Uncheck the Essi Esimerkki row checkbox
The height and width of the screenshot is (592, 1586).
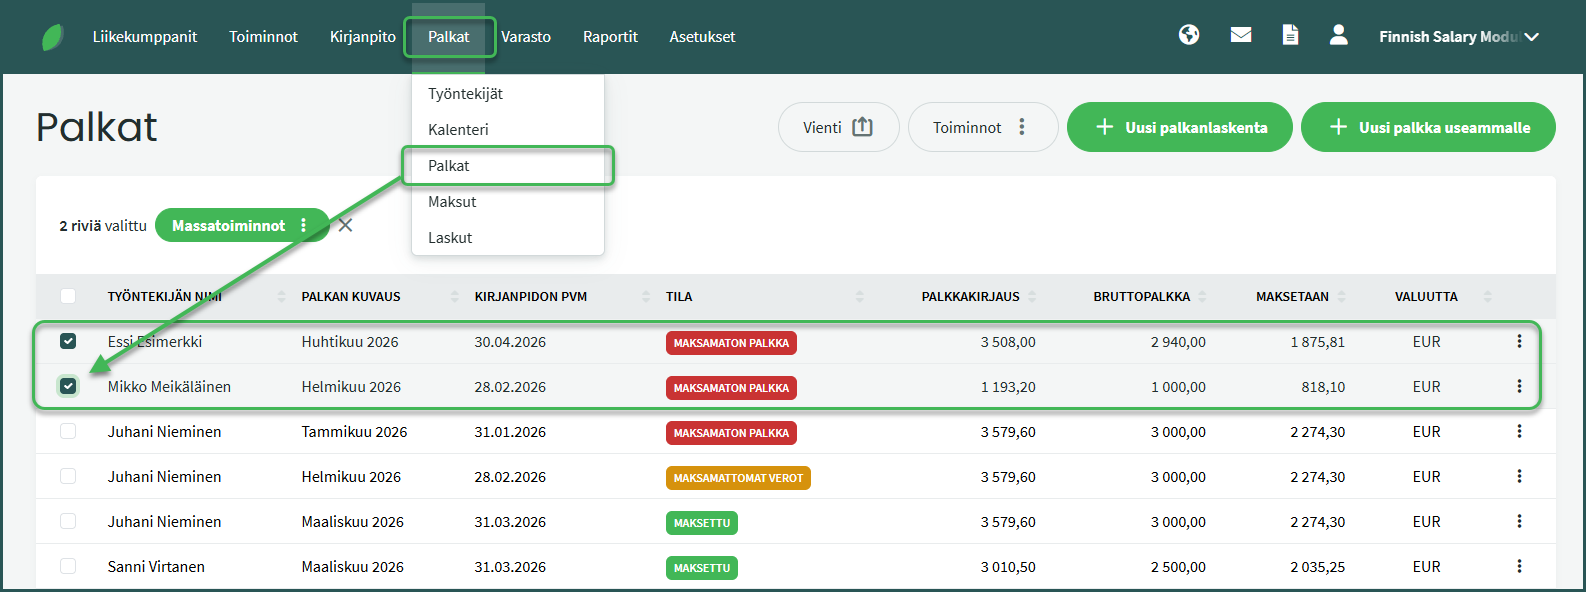pyautogui.click(x=68, y=342)
